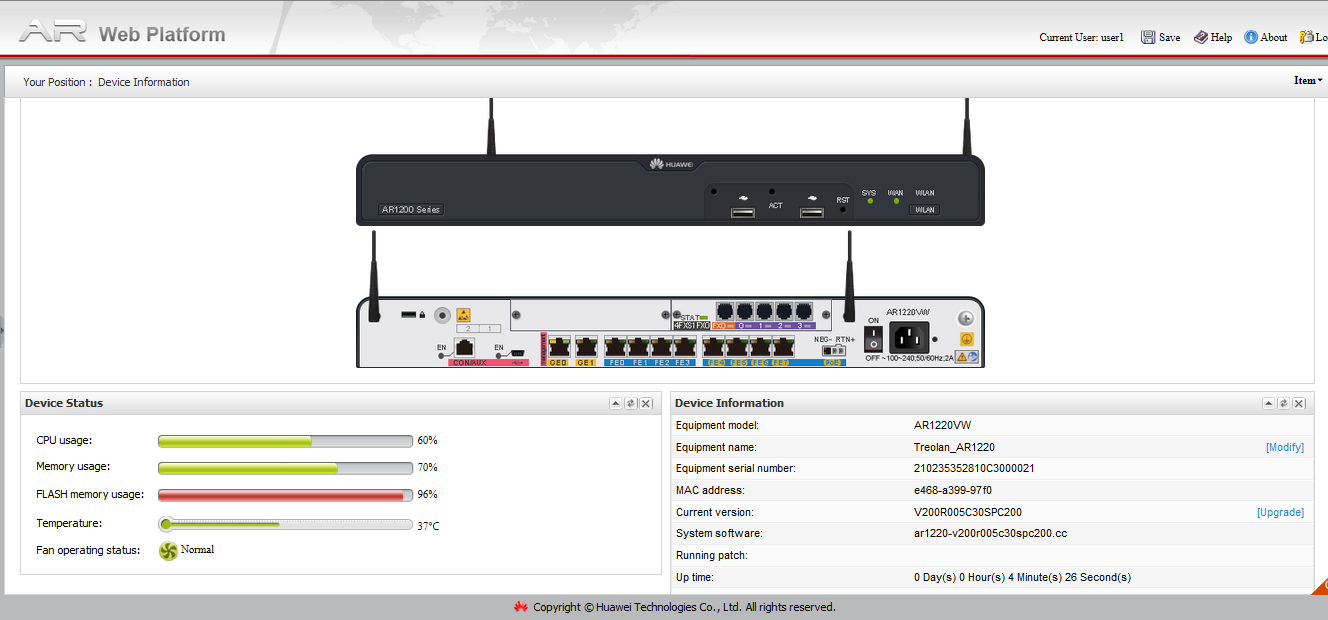
Task: Collapse the Device Status panel
Action: [x=616, y=403]
